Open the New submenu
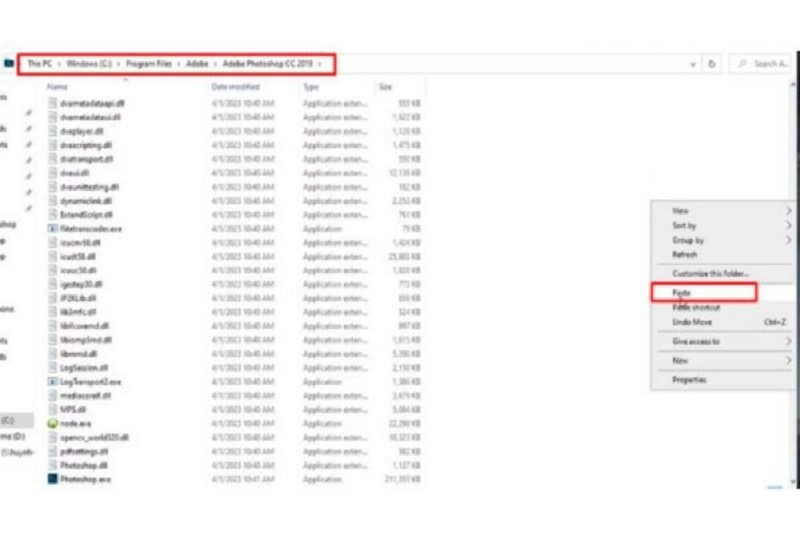The image size is (800, 533). pos(723,361)
